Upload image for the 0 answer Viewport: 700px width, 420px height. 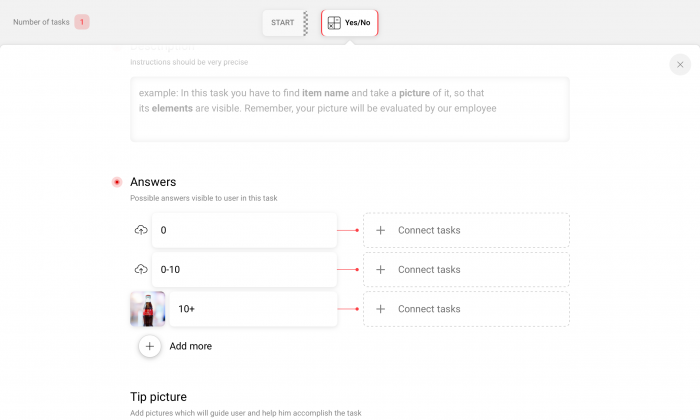[141, 230]
